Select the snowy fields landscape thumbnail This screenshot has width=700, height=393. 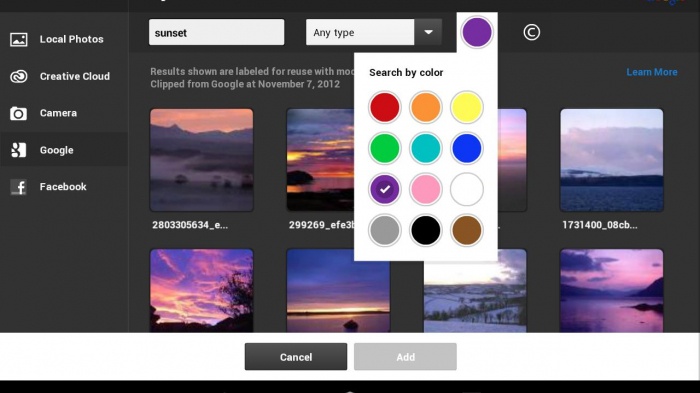(x=475, y=296)
